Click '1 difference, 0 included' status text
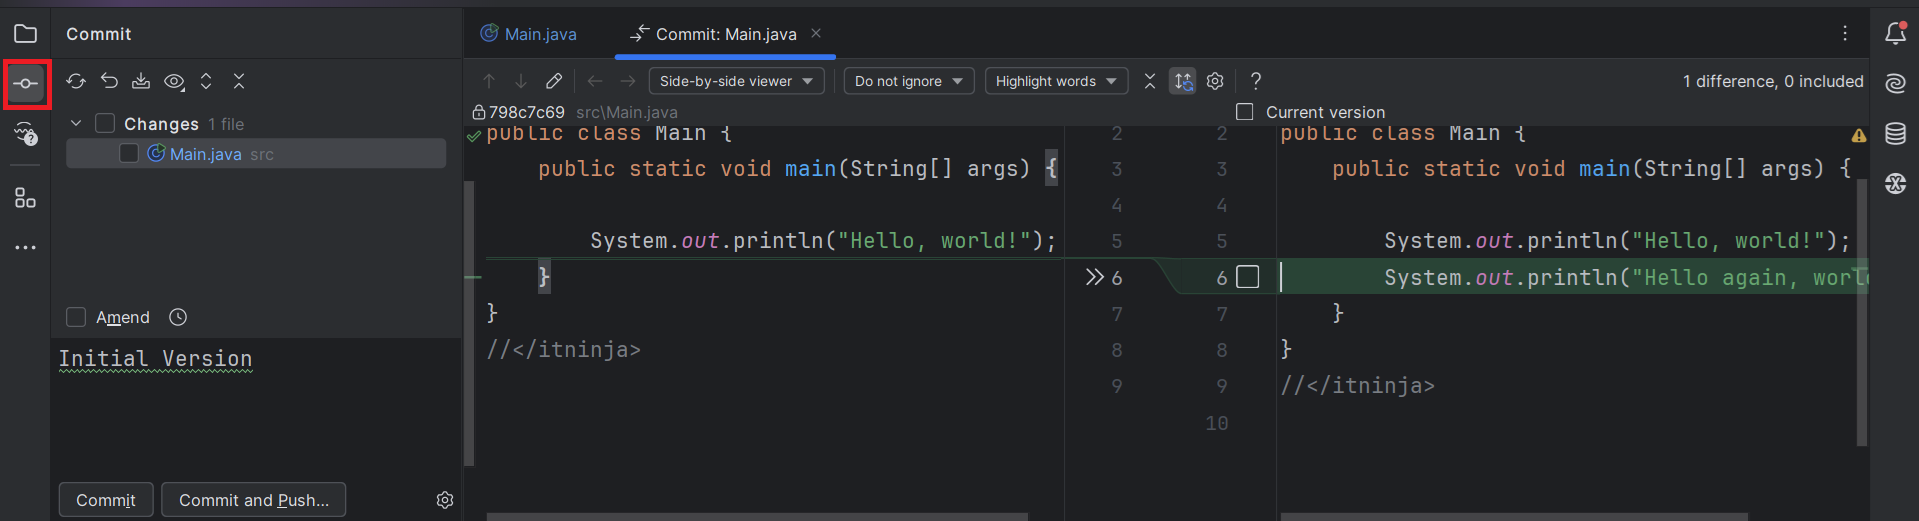 coord(1773,81)
